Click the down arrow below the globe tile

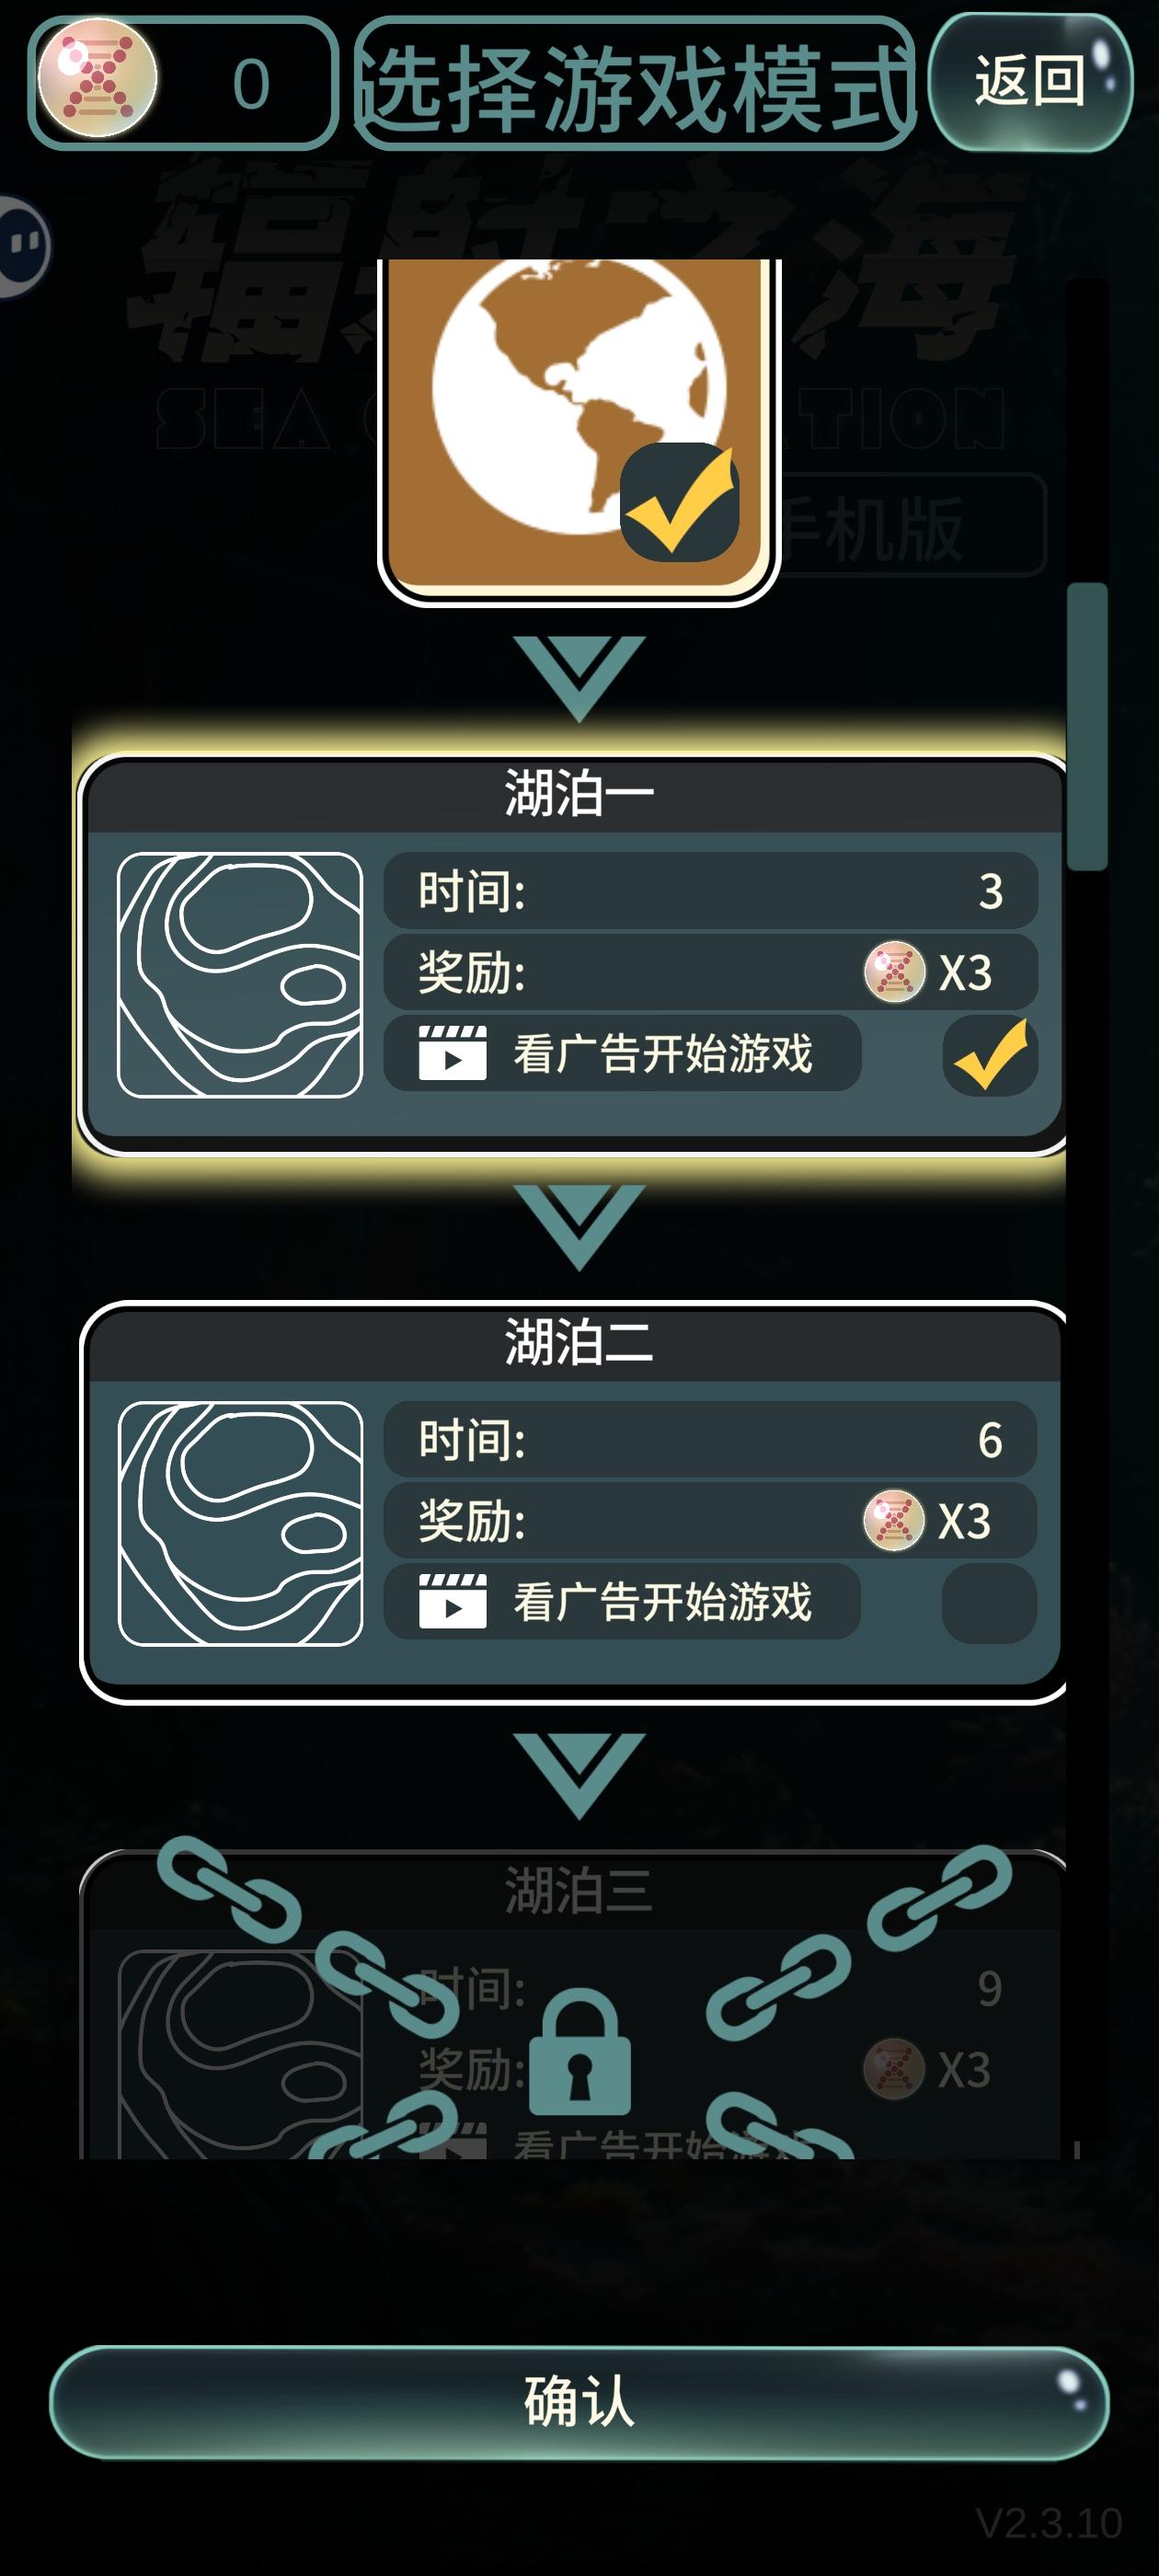(579, 679)
